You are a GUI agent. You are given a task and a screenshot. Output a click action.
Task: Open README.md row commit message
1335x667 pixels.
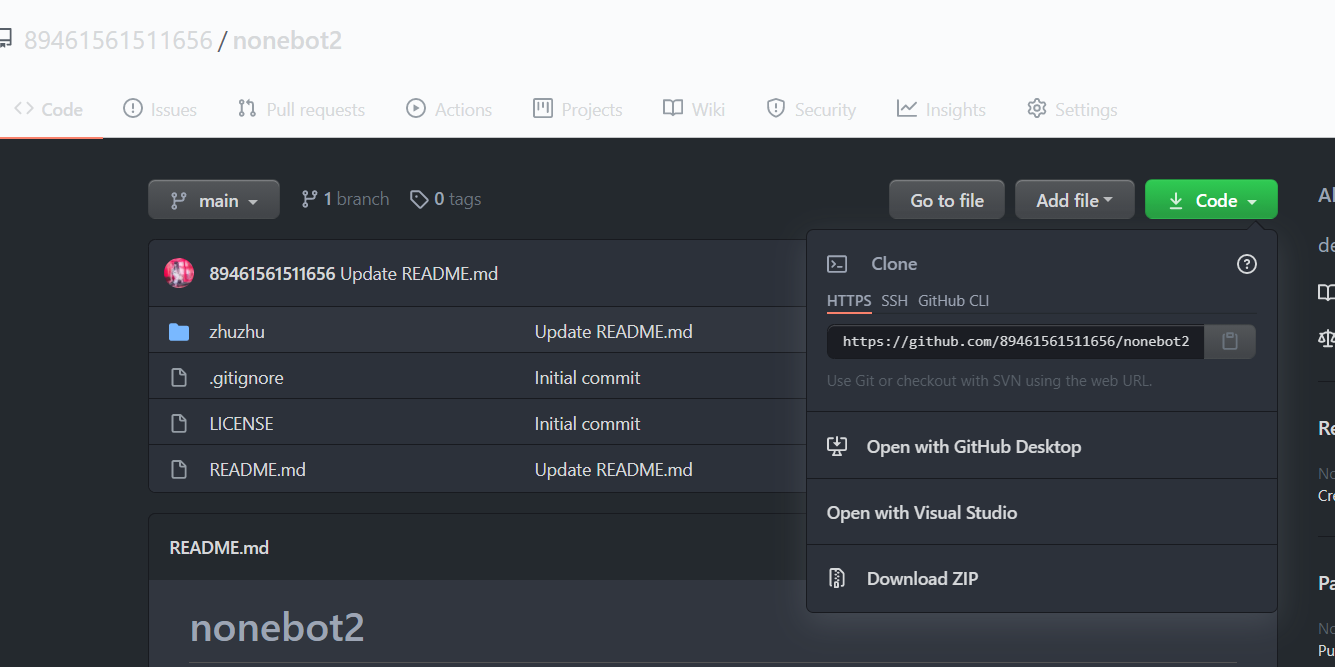(x=613, y=470)
